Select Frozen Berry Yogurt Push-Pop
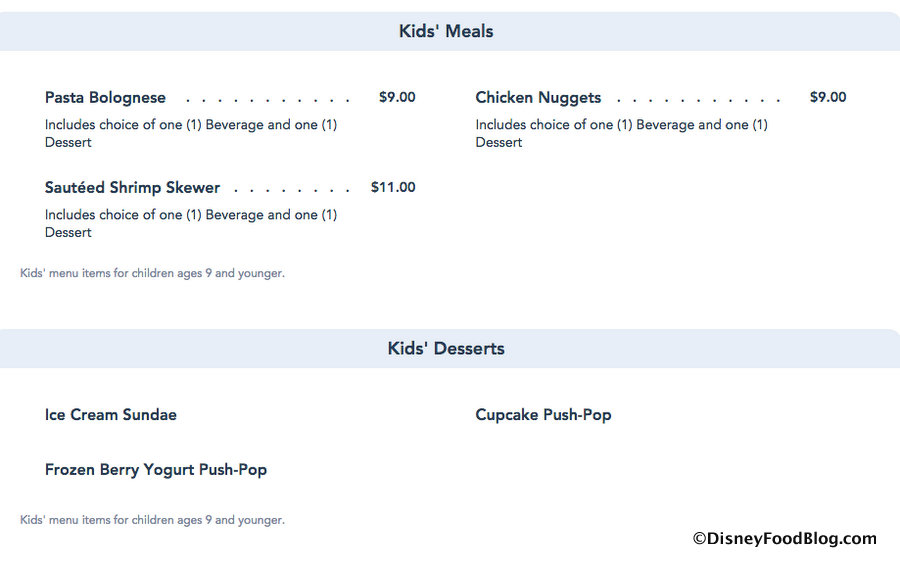 point(156,470)
